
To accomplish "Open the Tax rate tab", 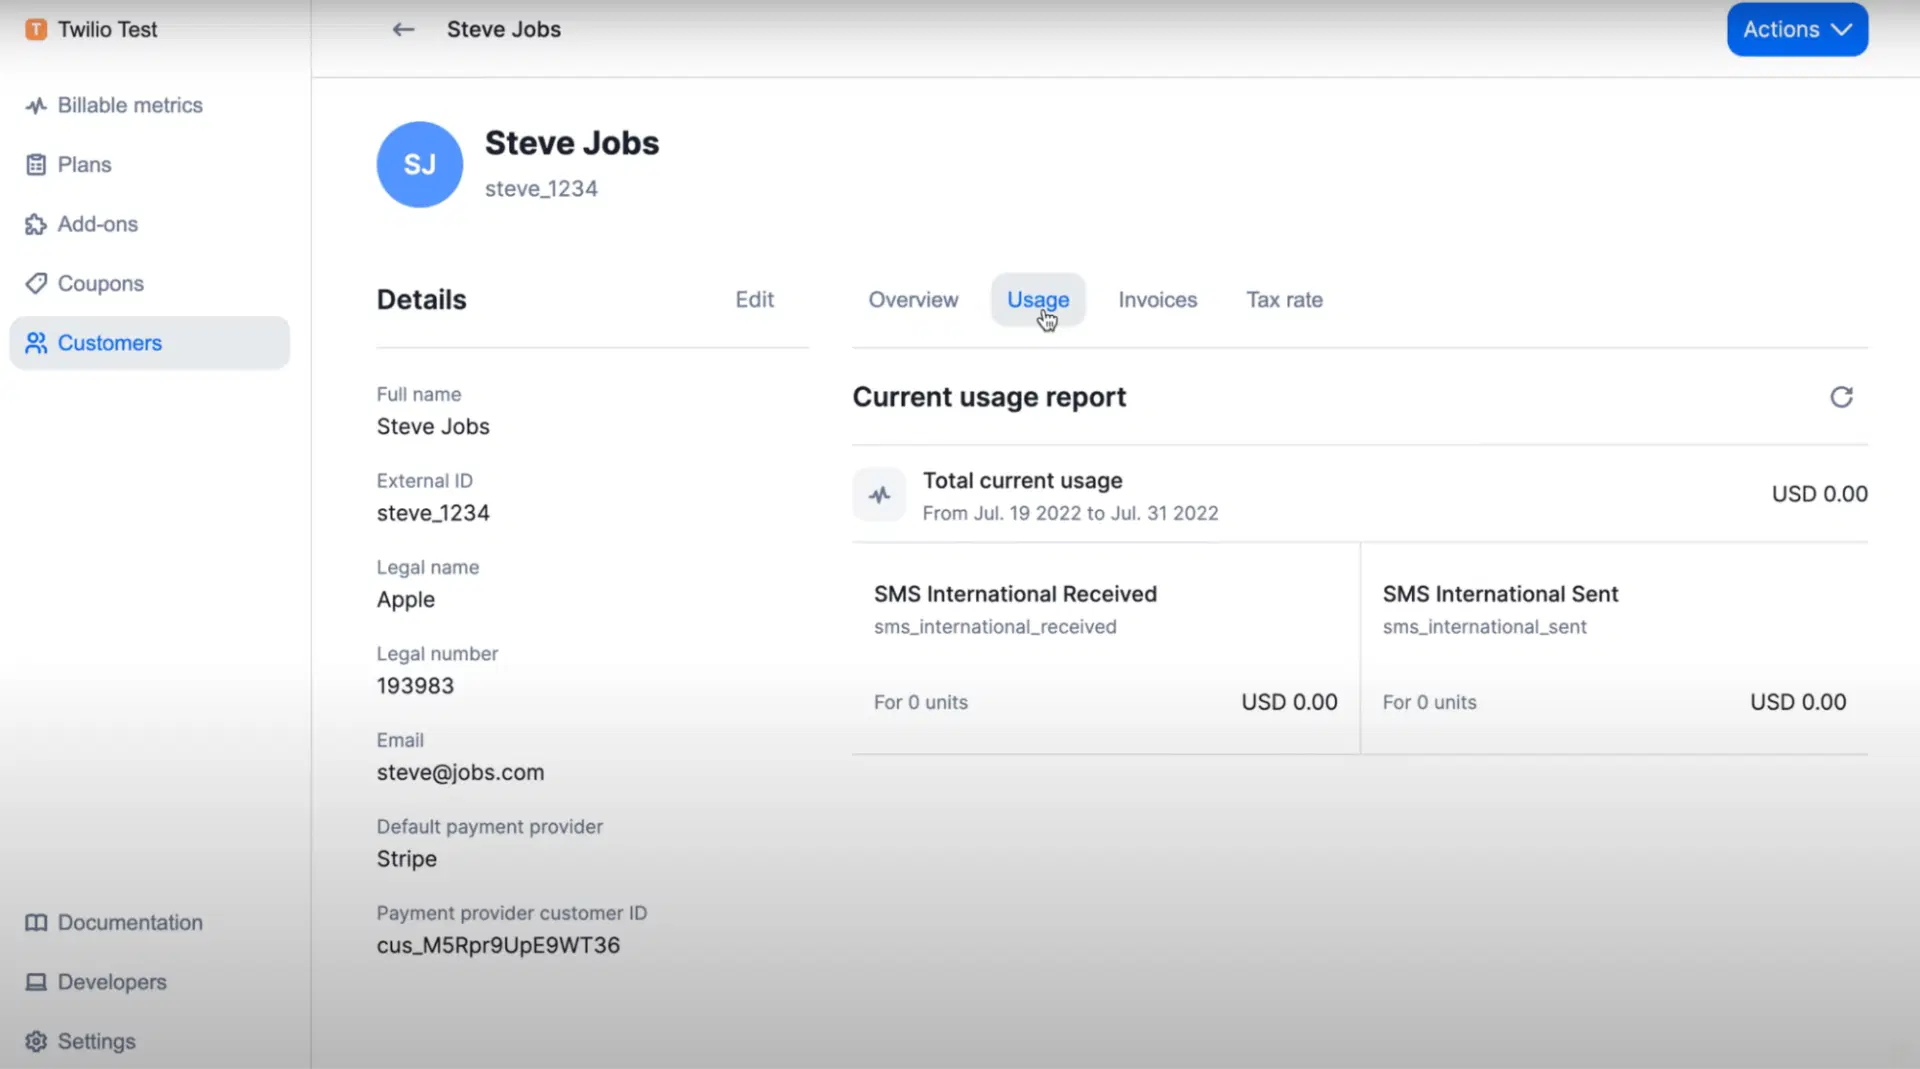I will click(1284, 300).
